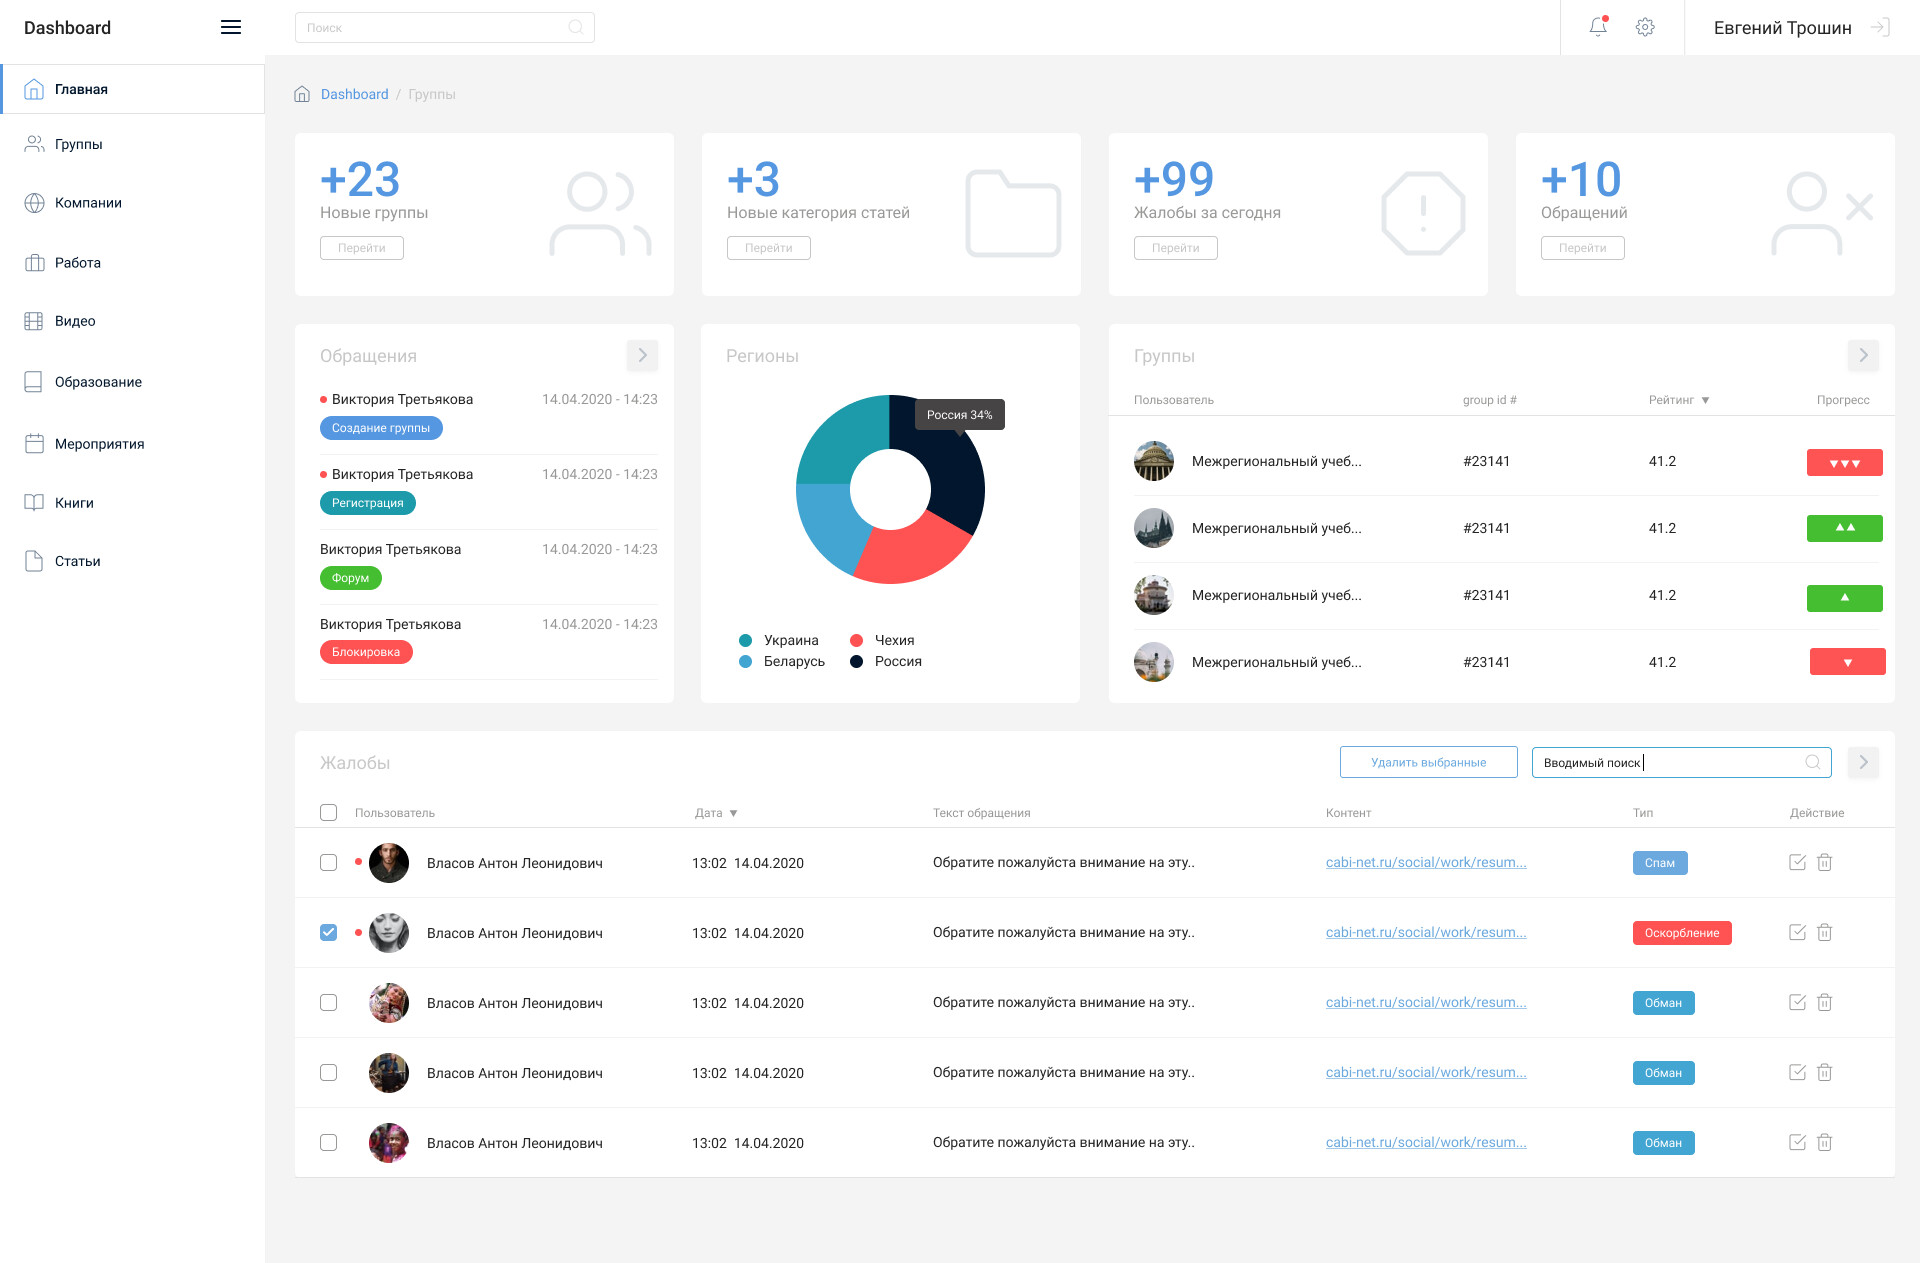The image size is (1920, 1263).
Task: Select Мероприятия in the sidebar
Action: tap(99, 444)
